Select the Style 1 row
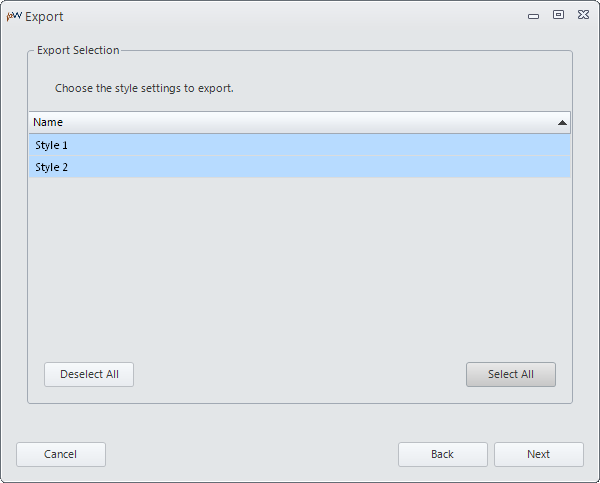The height and width of the screenshot is (483, 600). [299, 145]
